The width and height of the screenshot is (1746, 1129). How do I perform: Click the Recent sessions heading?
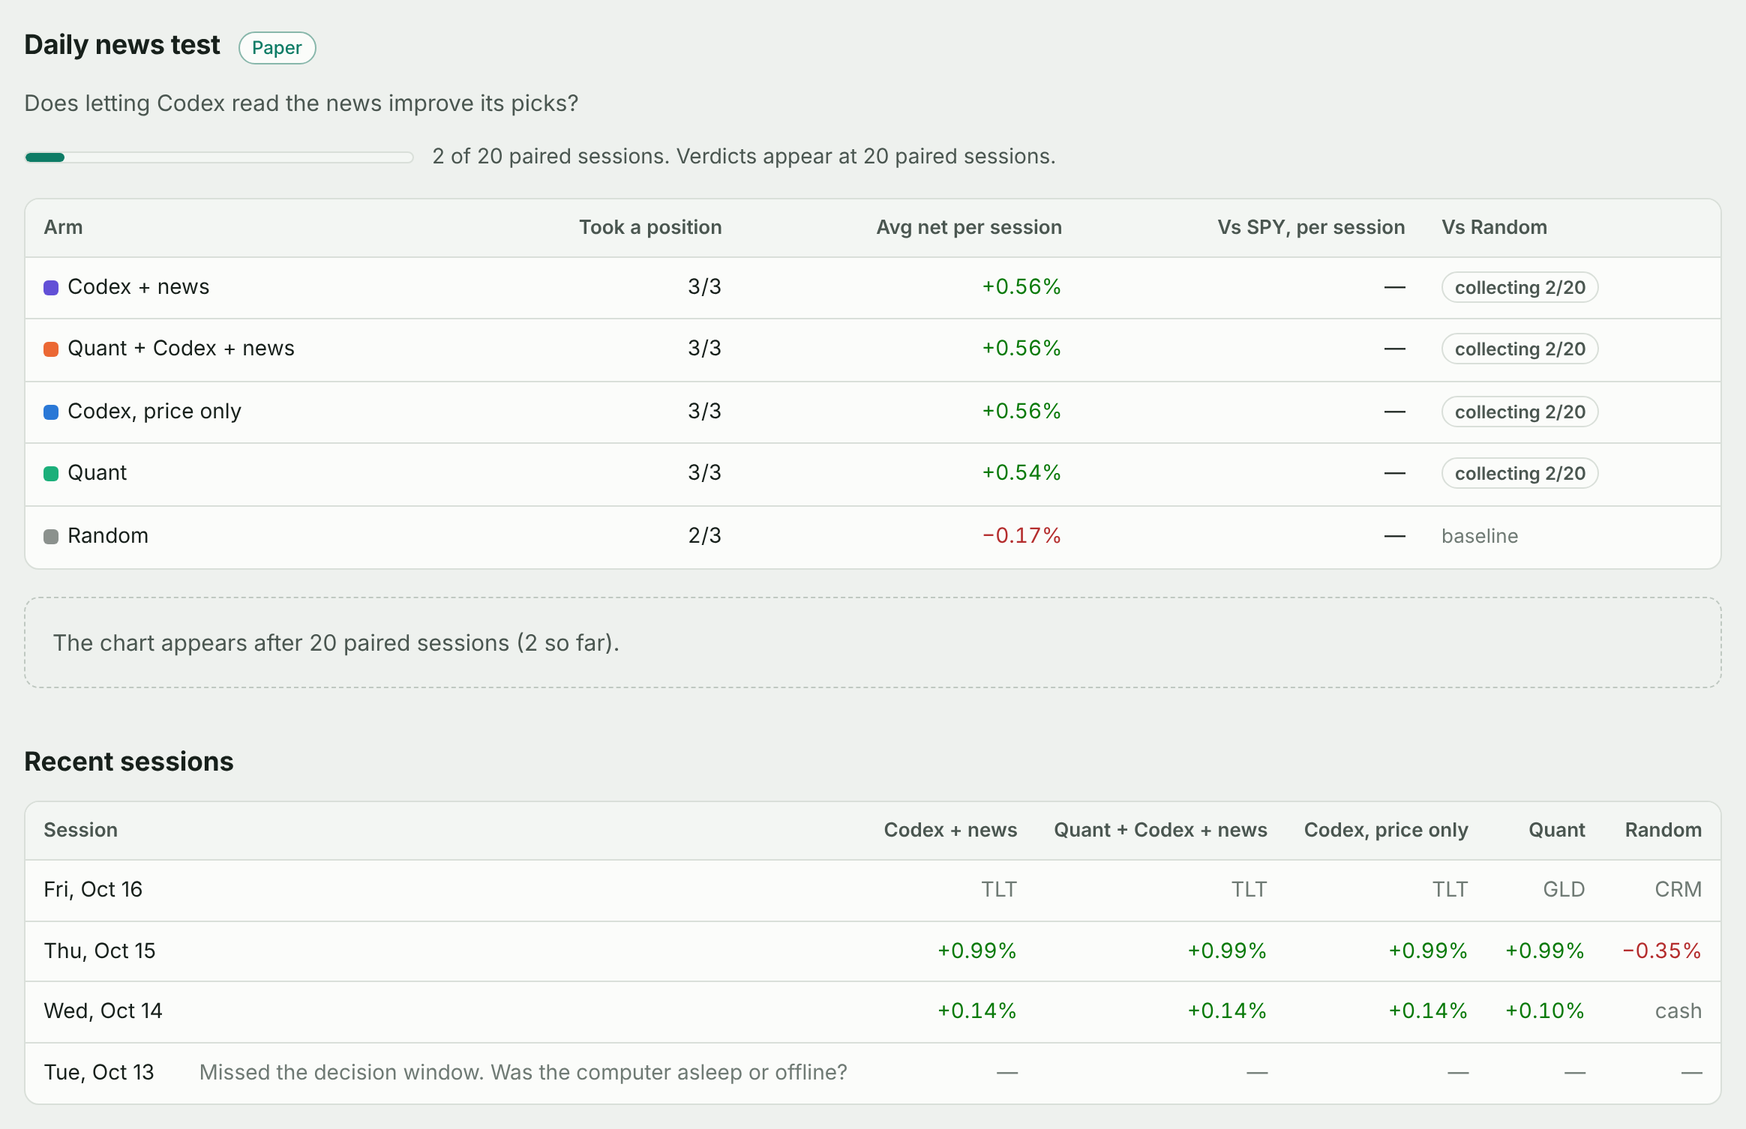[x=129, y=761]
